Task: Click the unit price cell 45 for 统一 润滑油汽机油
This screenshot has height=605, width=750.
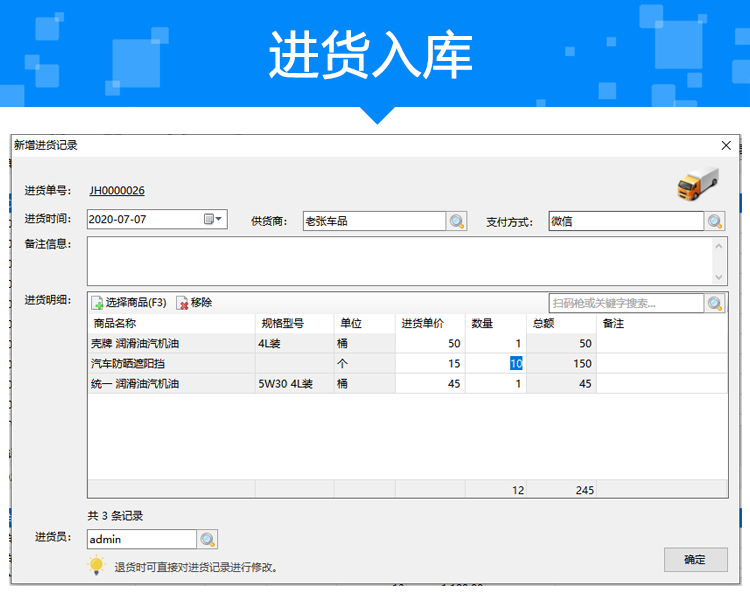Action: 430,384
